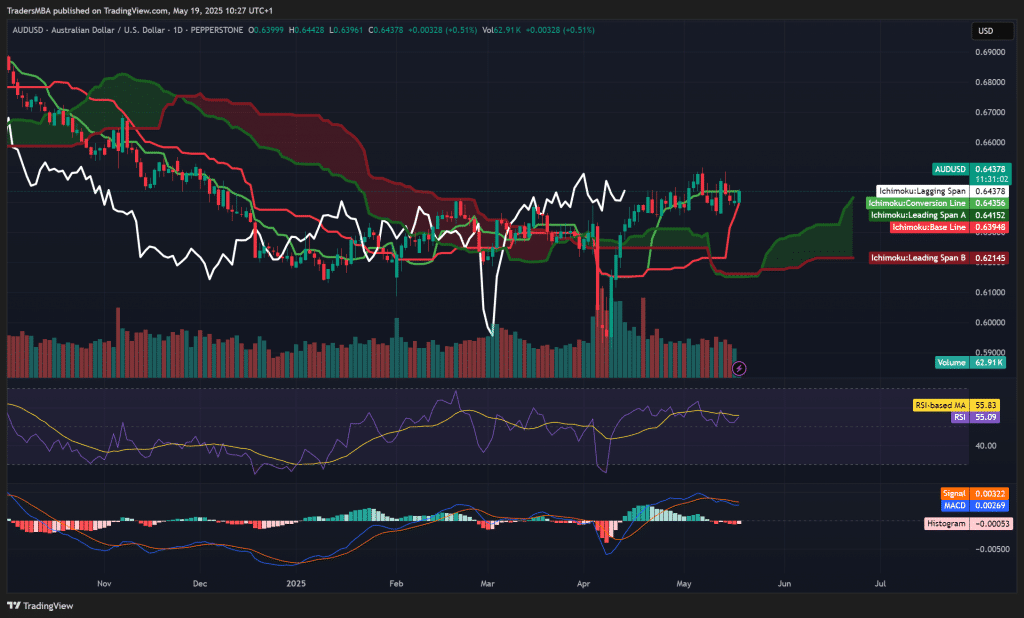
Task: Click the Apr label on time axis
Action: point(584,581)
